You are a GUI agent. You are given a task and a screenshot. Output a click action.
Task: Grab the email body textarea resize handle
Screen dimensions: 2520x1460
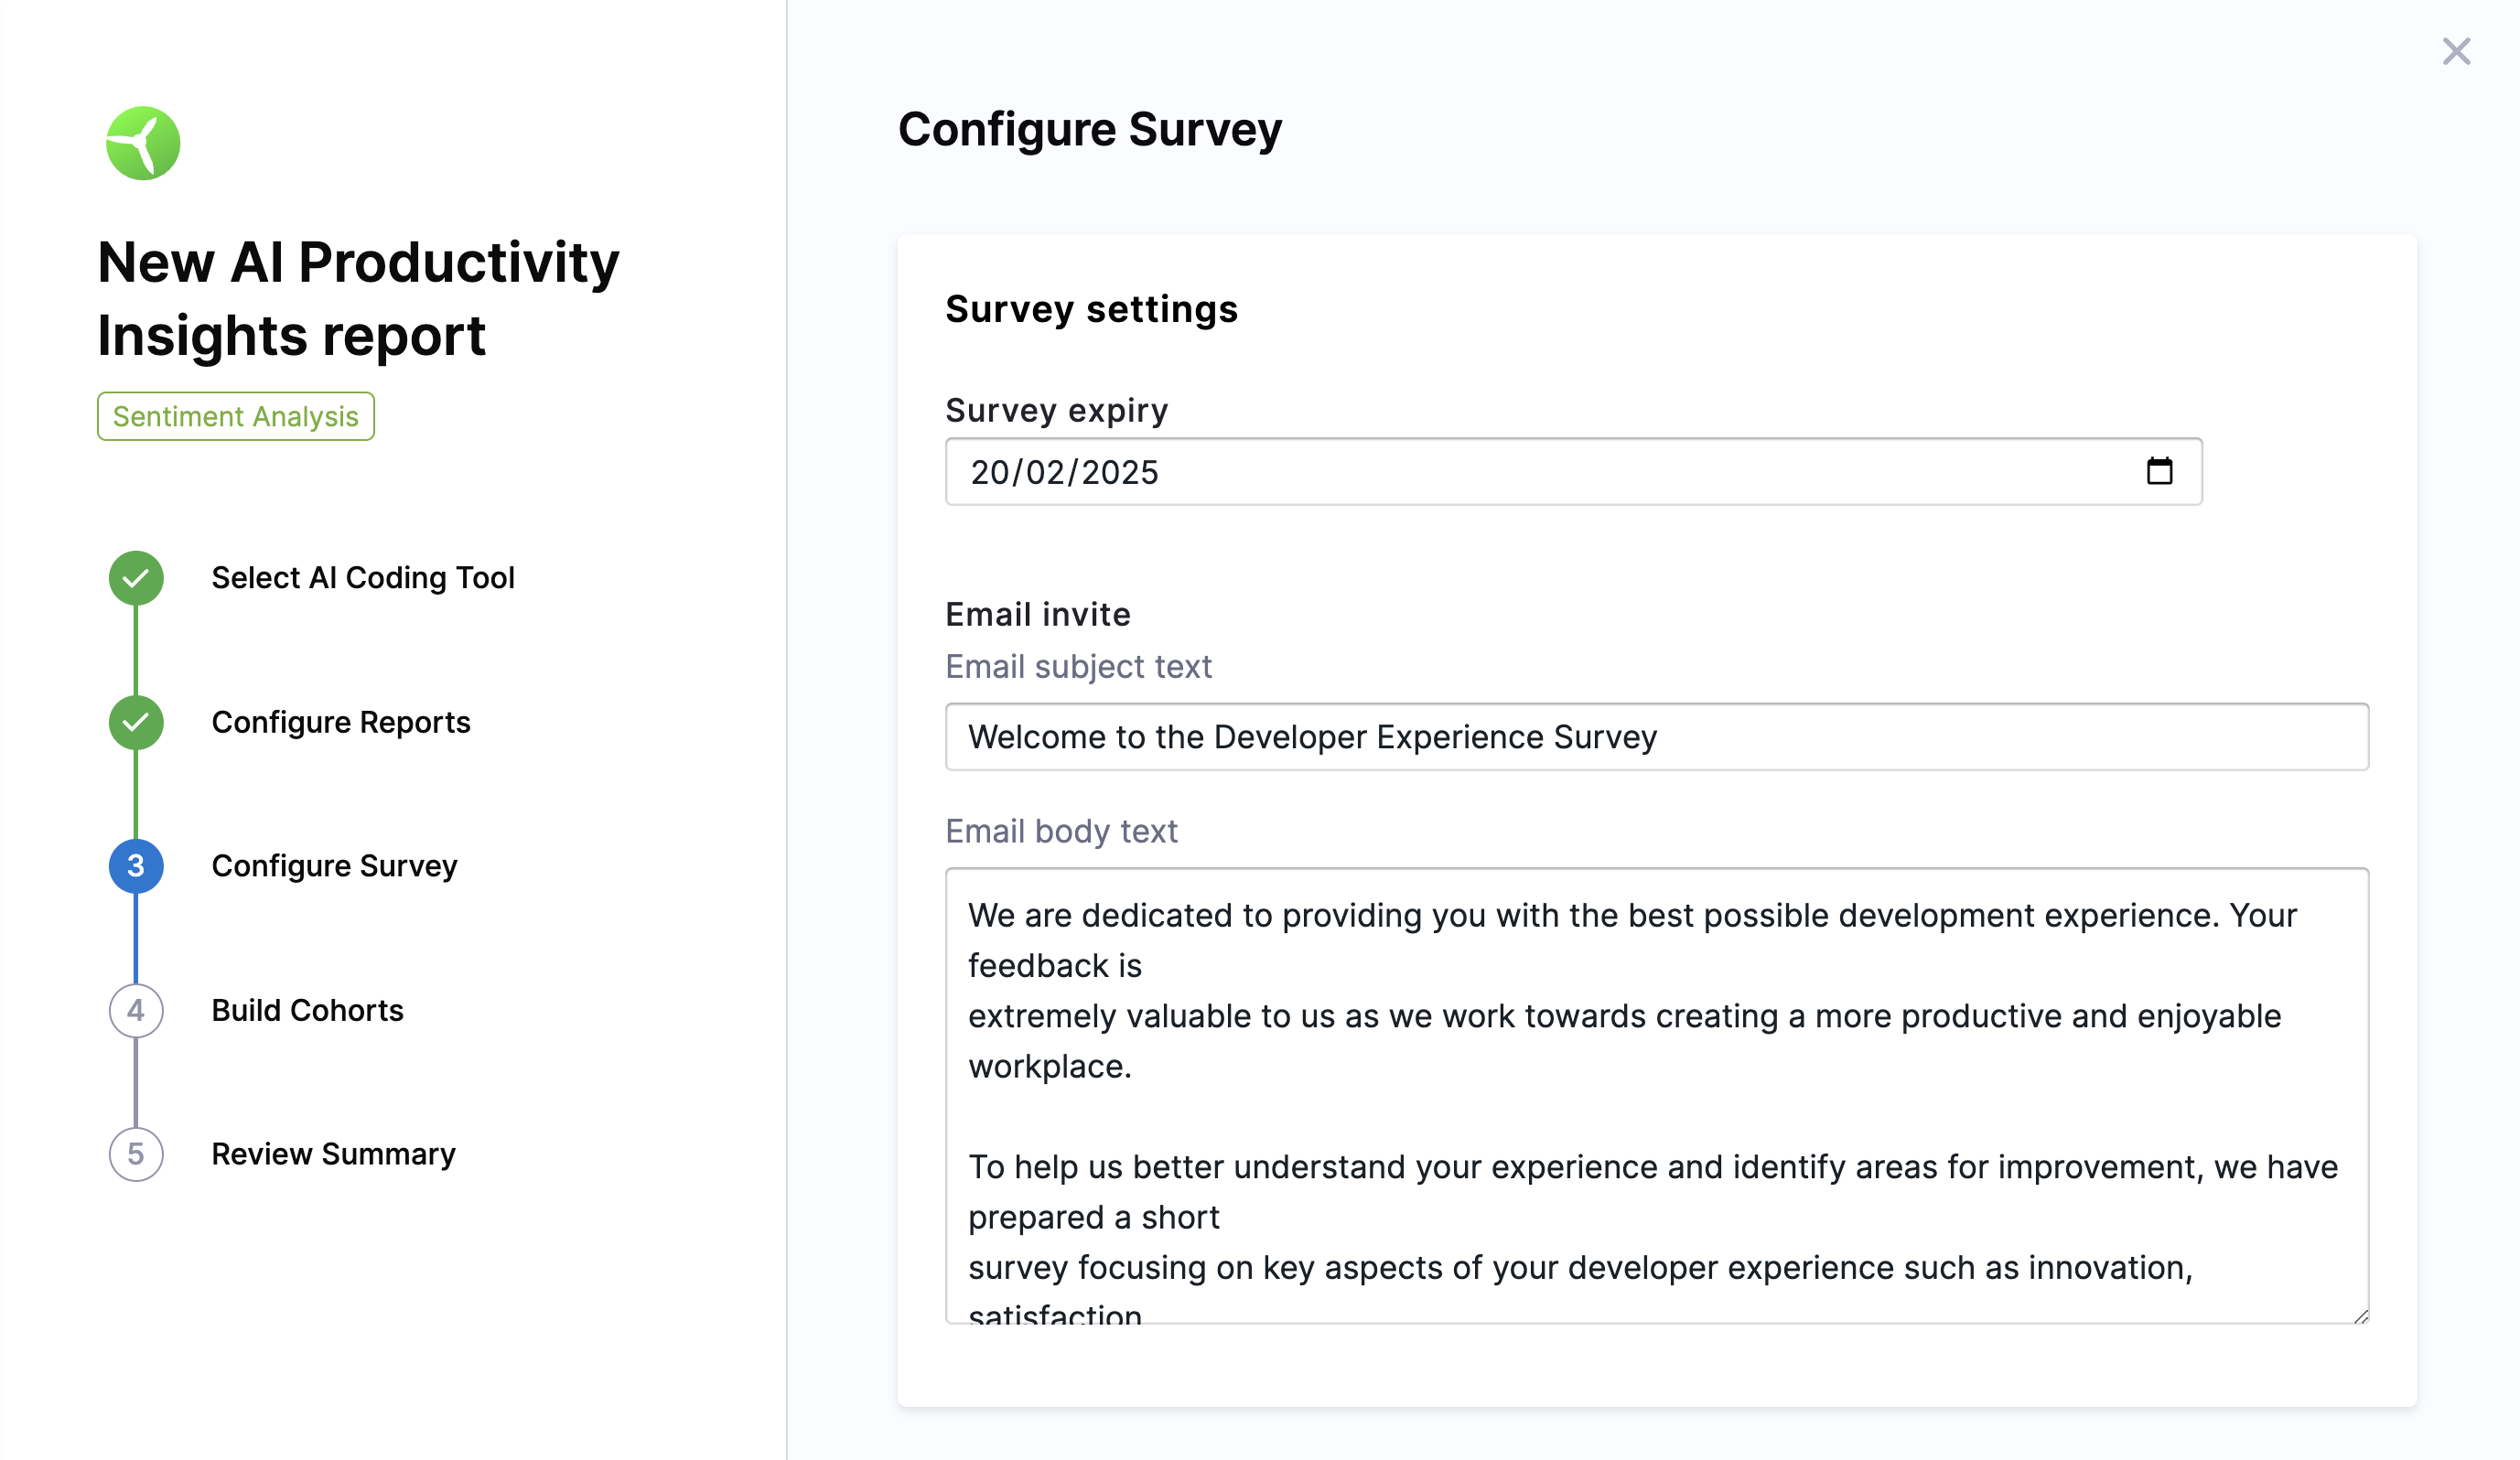2361,1317
